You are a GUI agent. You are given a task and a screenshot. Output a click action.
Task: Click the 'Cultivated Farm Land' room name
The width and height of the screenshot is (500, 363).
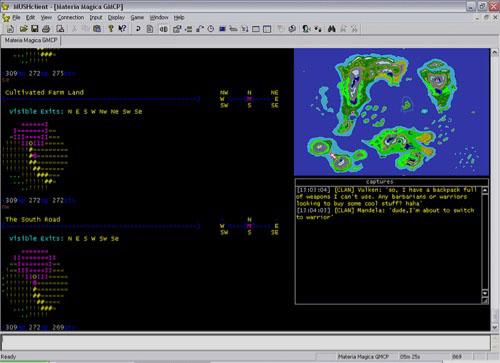click(x=44, y=92)
